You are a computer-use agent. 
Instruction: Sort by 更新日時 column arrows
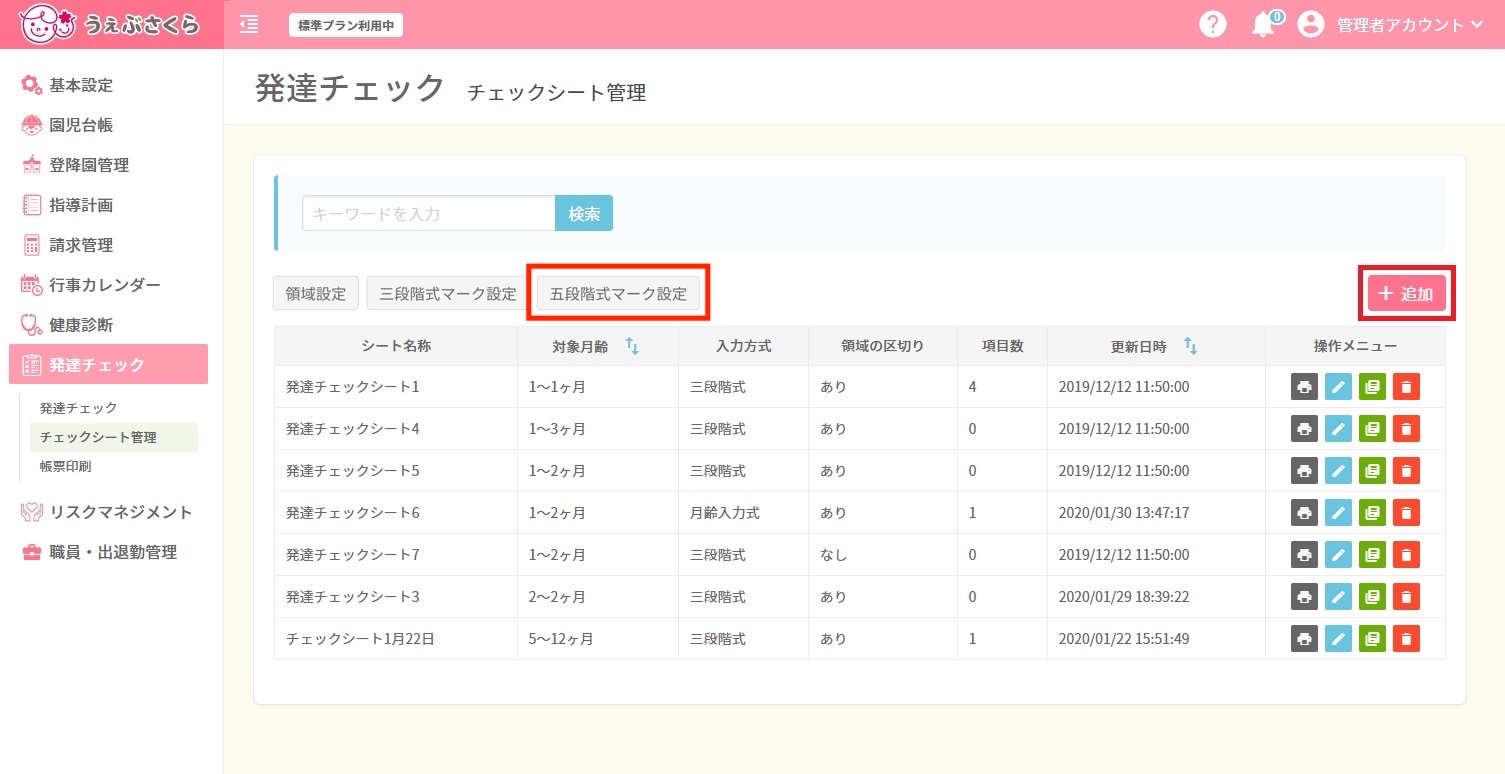click(x=1190, y=346)
